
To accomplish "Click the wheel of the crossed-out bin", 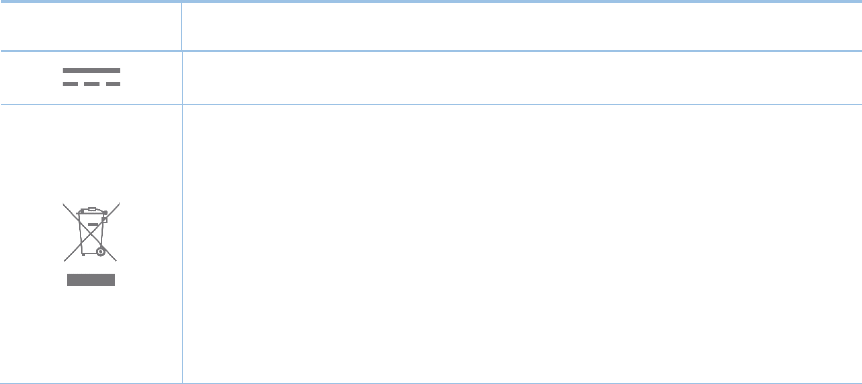I will [x=101, y=252].
